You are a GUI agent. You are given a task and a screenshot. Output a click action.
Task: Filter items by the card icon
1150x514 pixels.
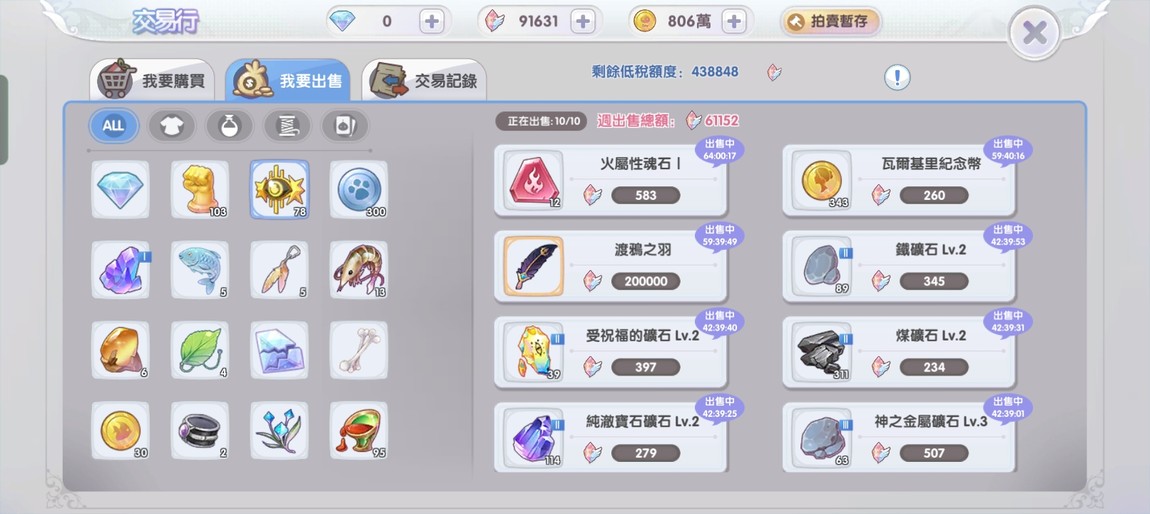pos(345,126)
